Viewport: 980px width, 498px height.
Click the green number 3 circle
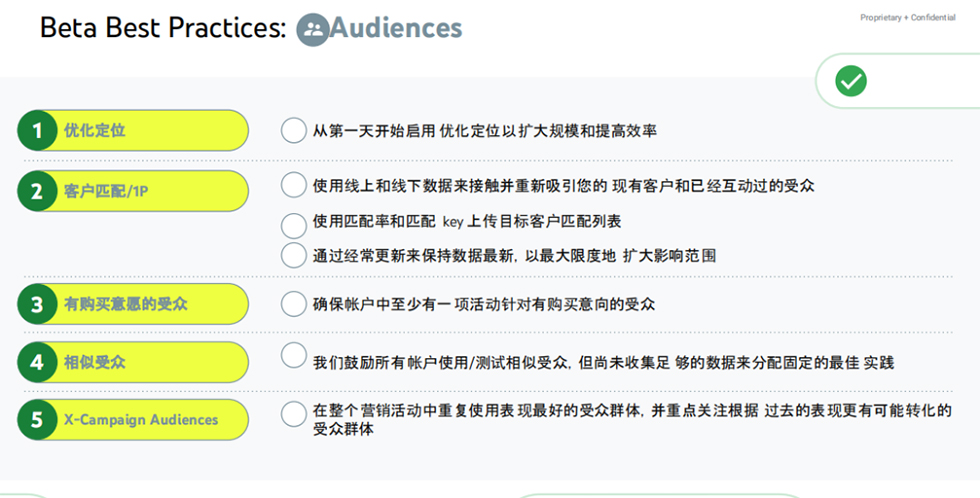click(x=38, y=304)
